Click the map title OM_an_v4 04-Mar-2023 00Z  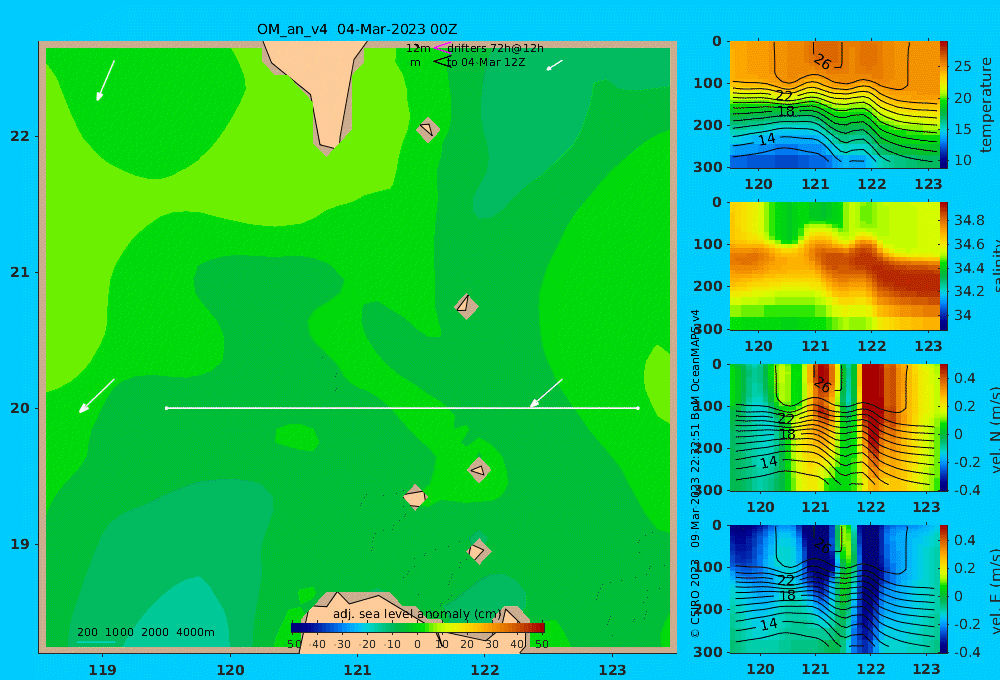(357, 29)
